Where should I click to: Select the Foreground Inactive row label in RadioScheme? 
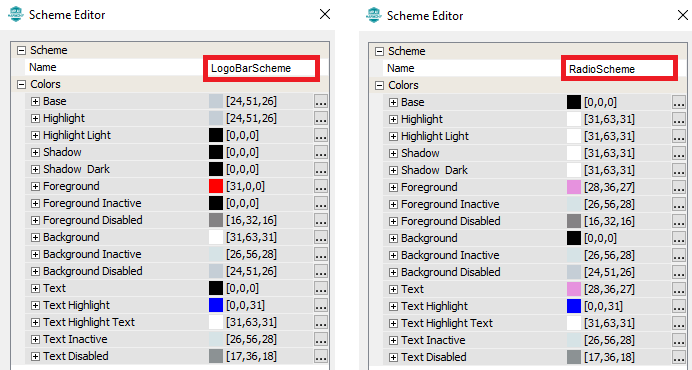pyautogui.click(x=450, y=204)
